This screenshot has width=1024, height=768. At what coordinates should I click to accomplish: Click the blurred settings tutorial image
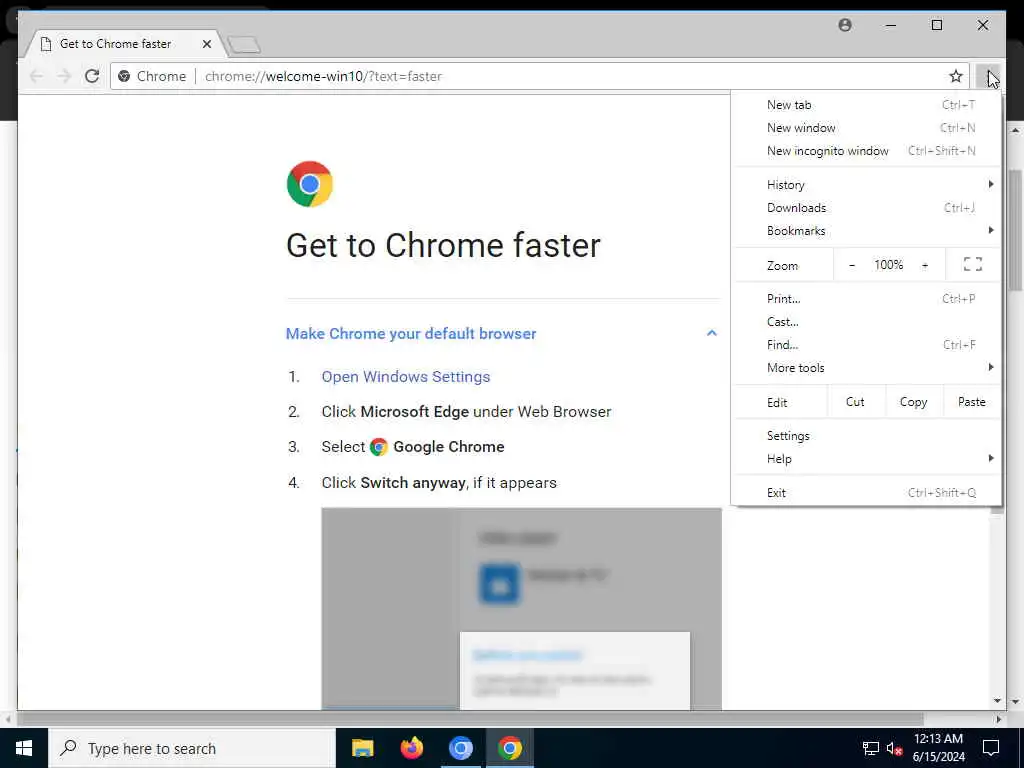tap(521, 609)
